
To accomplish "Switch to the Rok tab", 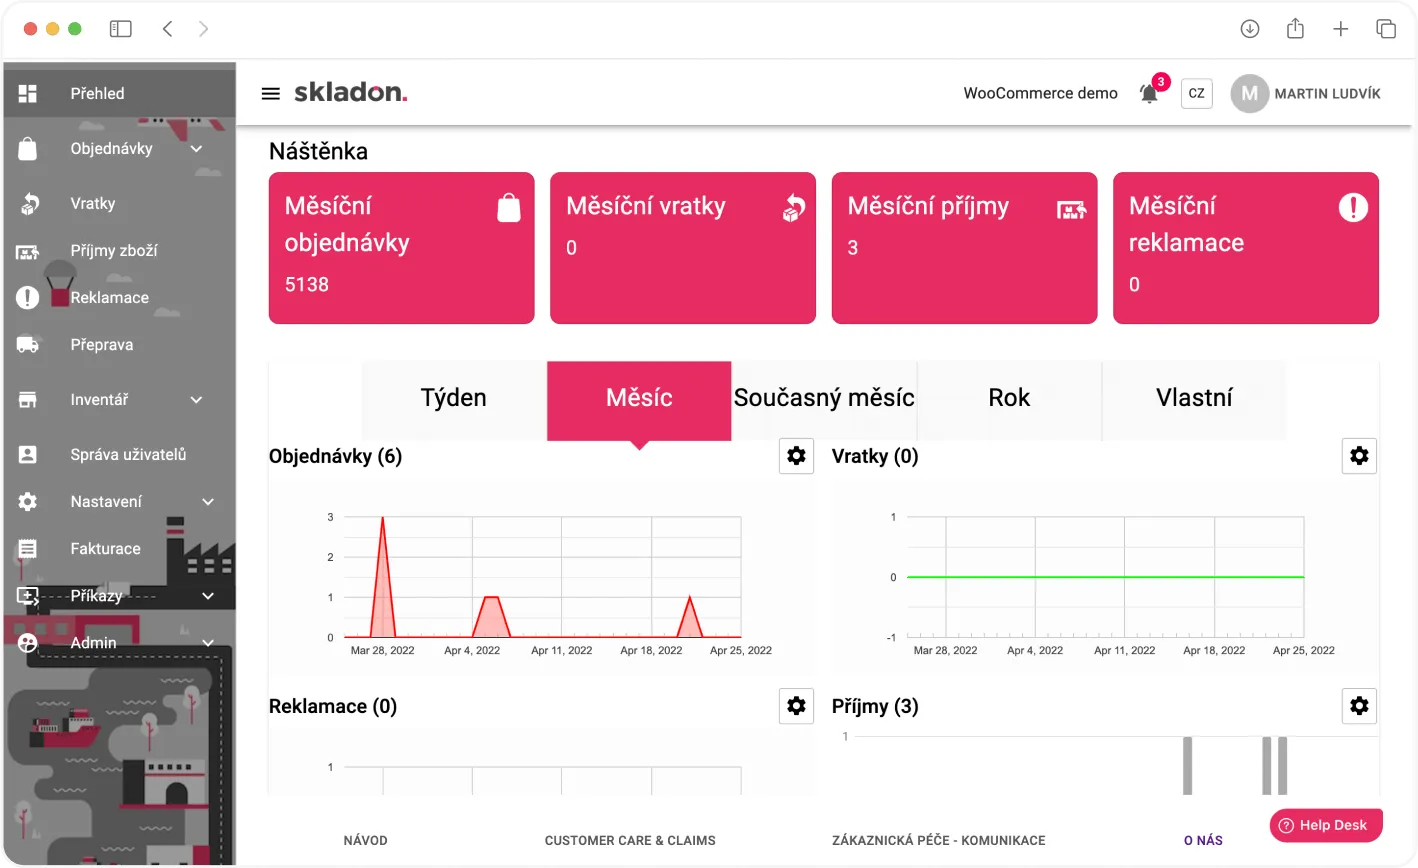I will pos(1009,397).
